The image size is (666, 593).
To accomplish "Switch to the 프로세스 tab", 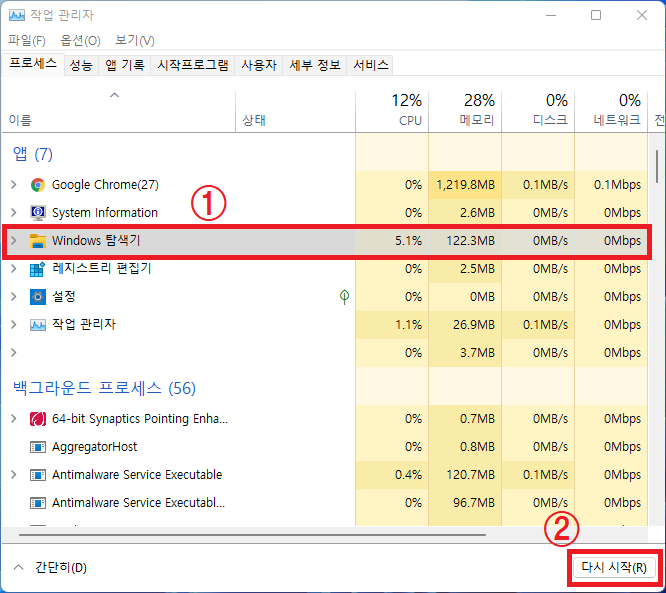I will (33, 64).
